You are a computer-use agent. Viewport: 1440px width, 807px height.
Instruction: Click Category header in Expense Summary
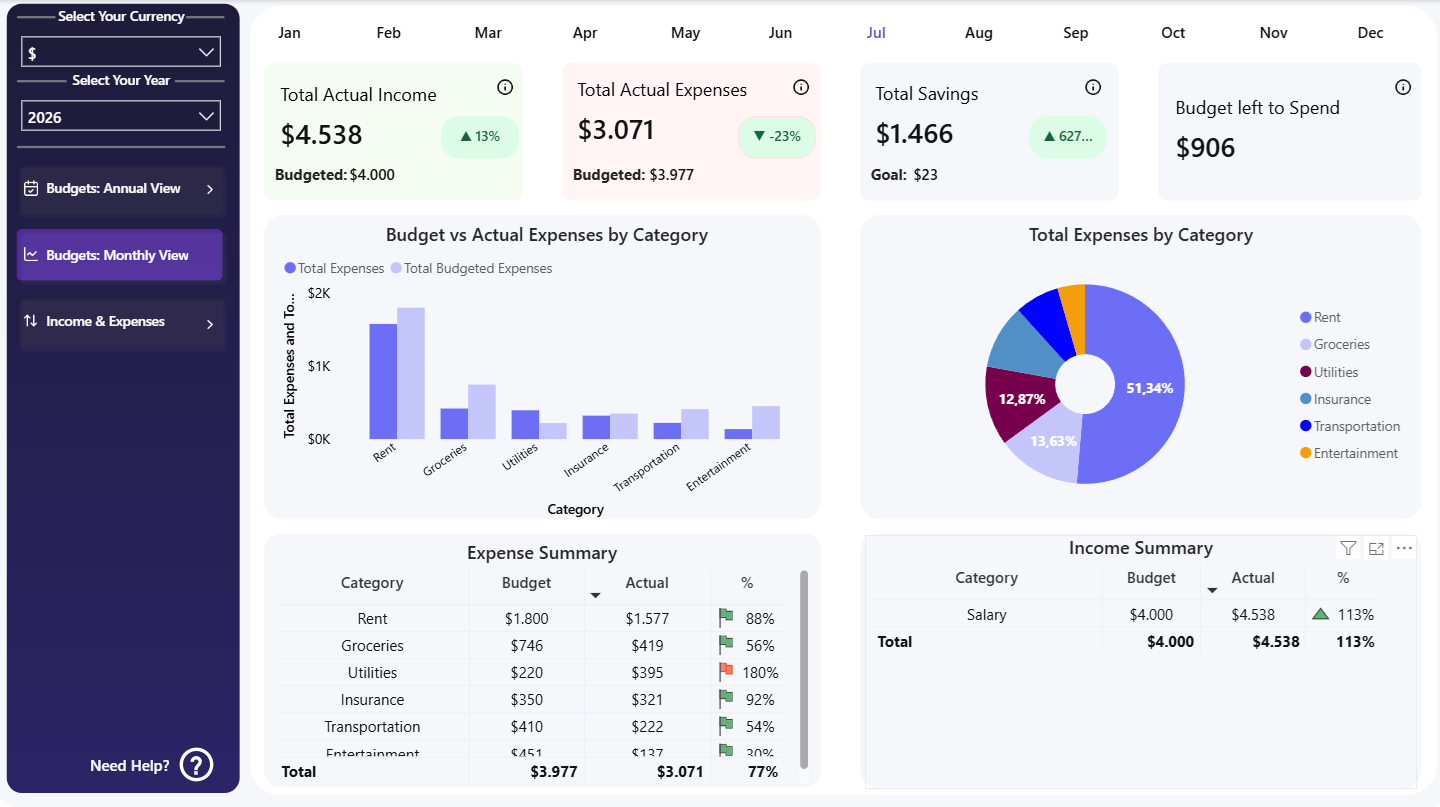pyautogui.click(x=372, y=583)
